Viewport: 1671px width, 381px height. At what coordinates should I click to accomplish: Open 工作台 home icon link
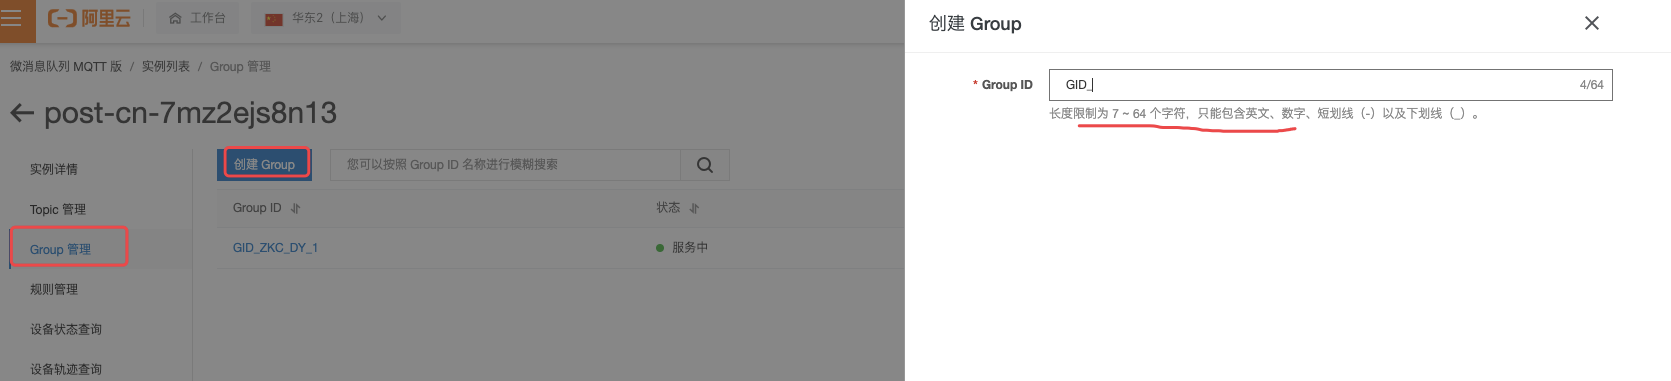tap(197, 18)
